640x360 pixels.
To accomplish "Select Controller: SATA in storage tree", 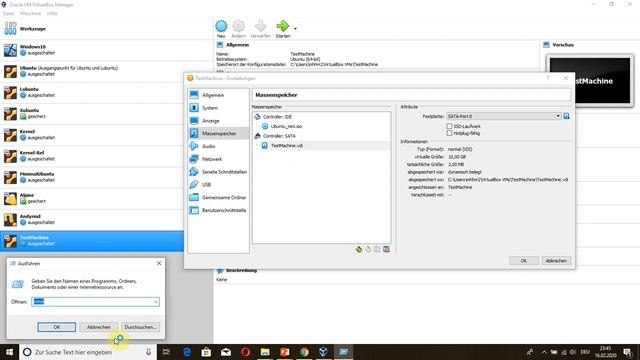I will tap(279, 136).
